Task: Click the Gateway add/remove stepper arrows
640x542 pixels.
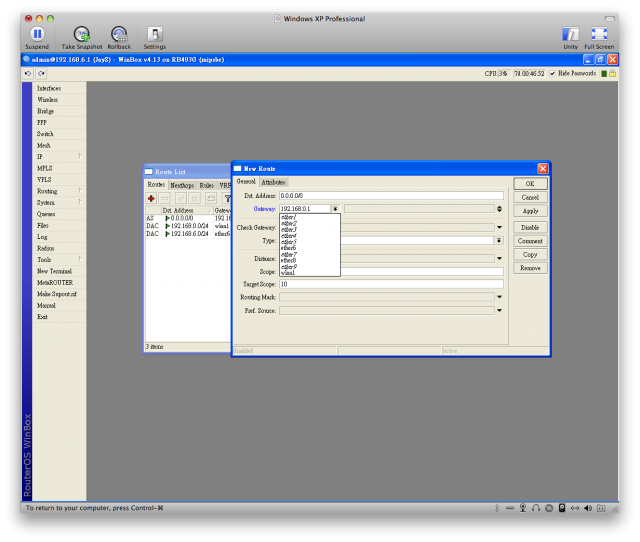Action: (499, 209)
